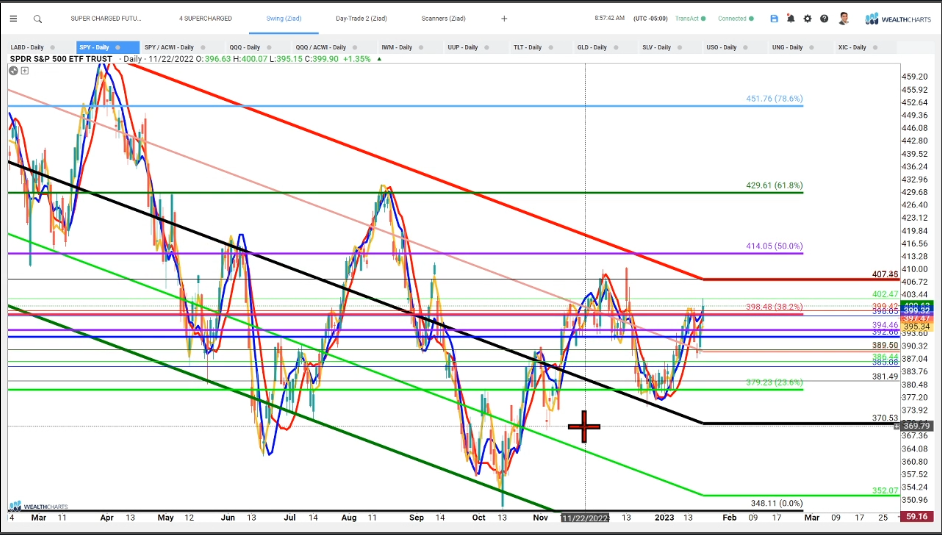Click the dot icon beside the LABD - Daily tab
Screen dimensions: 942x535
click(x=53, y=47)
